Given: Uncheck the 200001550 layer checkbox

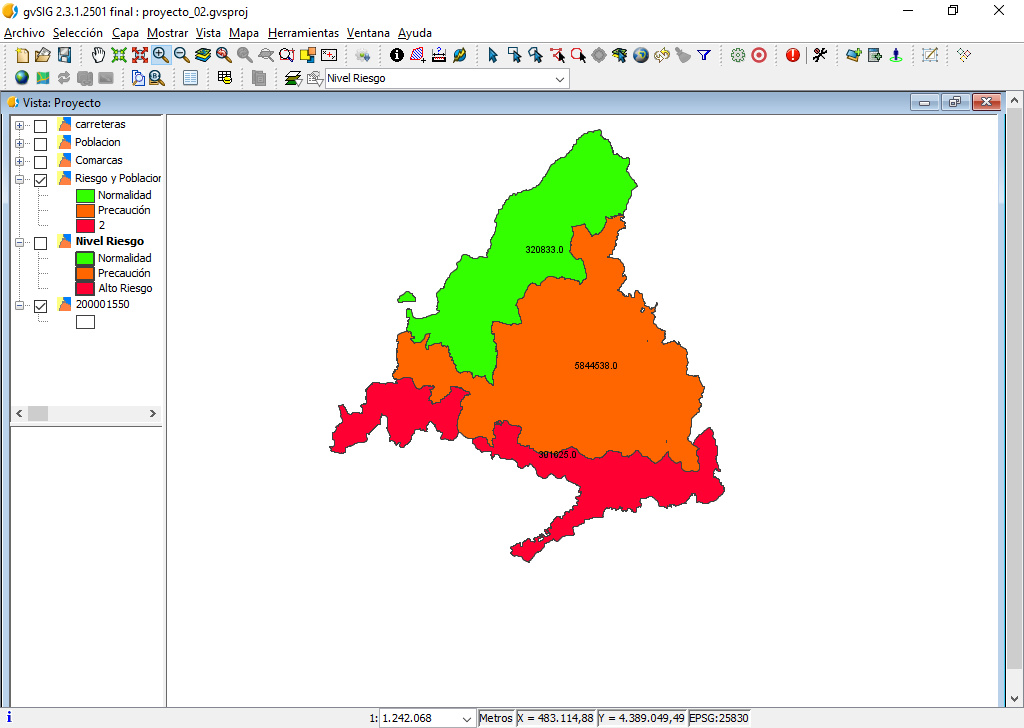Looking at the screenshot, I should tap(40, 306).
